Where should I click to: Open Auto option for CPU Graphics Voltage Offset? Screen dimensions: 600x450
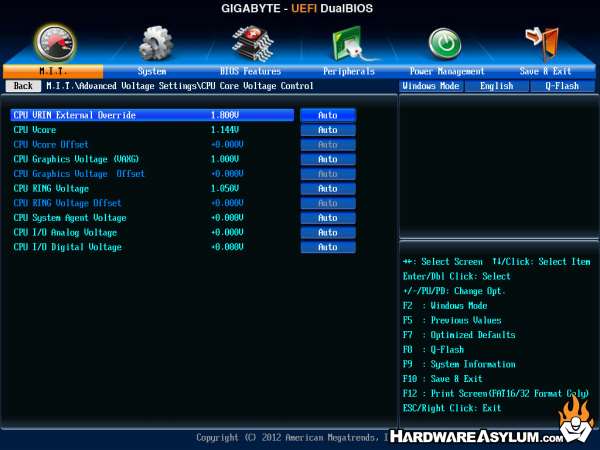coord(328,174)
